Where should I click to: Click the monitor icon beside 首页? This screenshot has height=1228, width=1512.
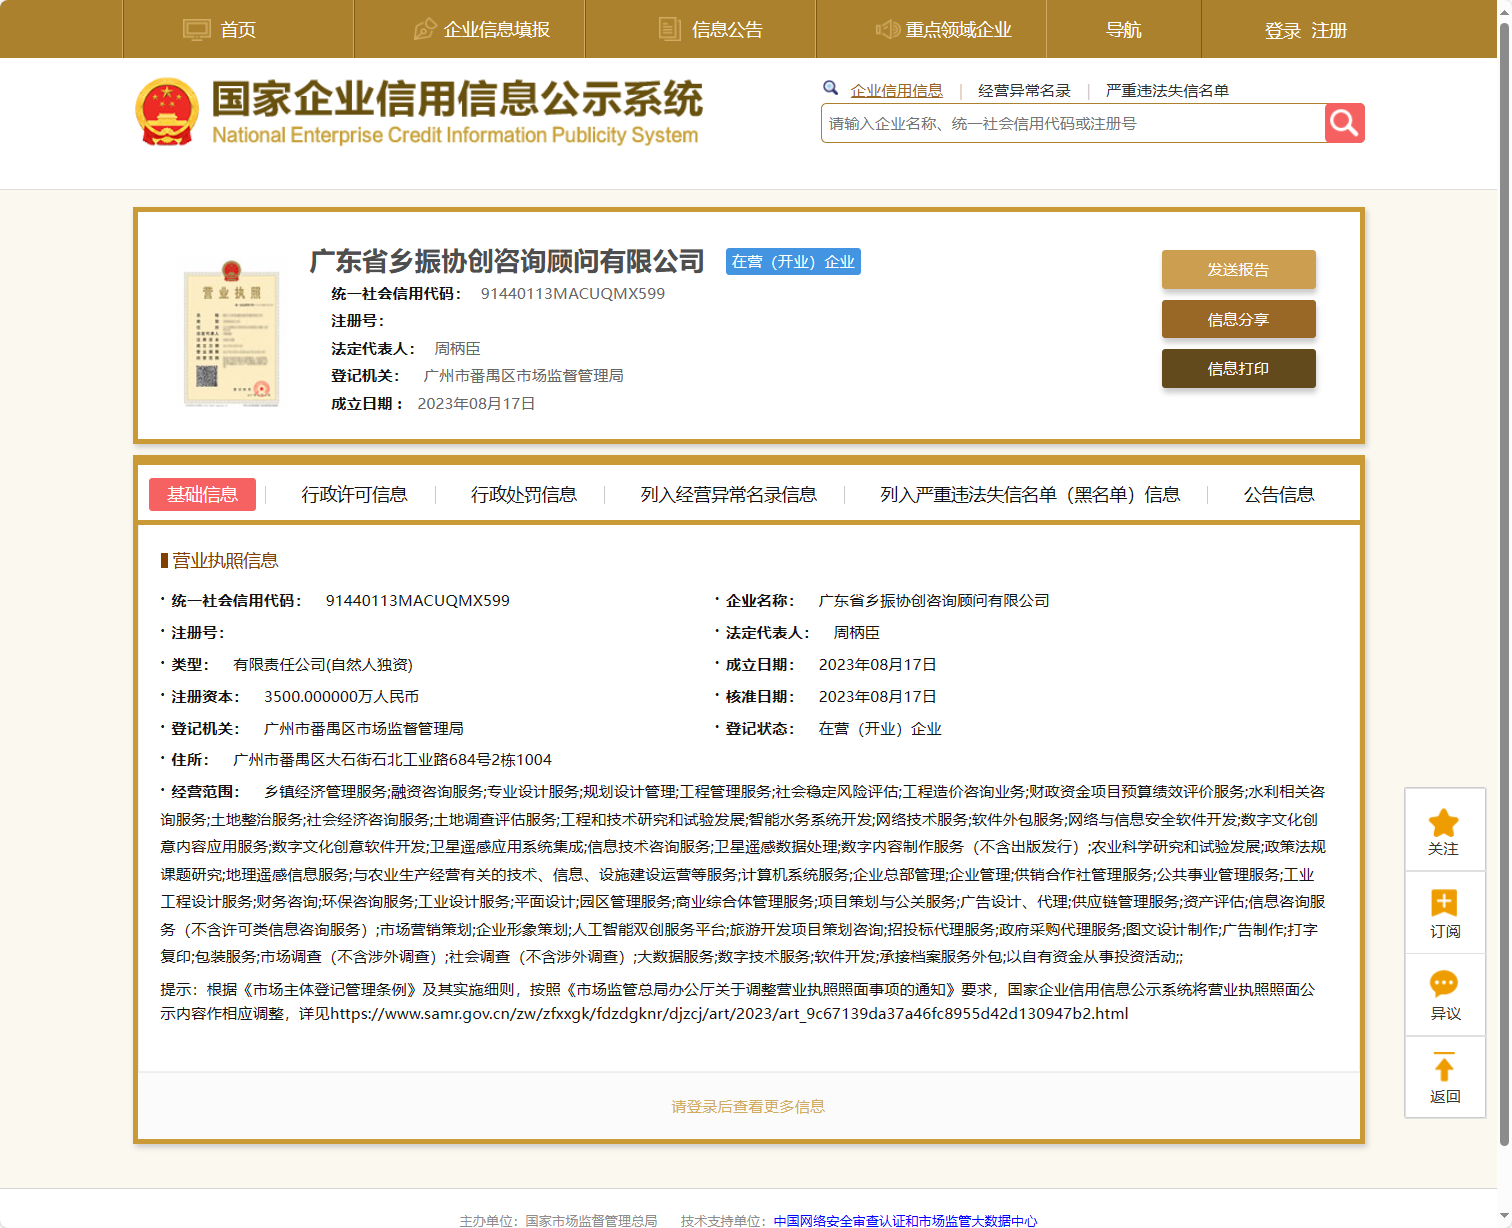click(x=197, y=30)
